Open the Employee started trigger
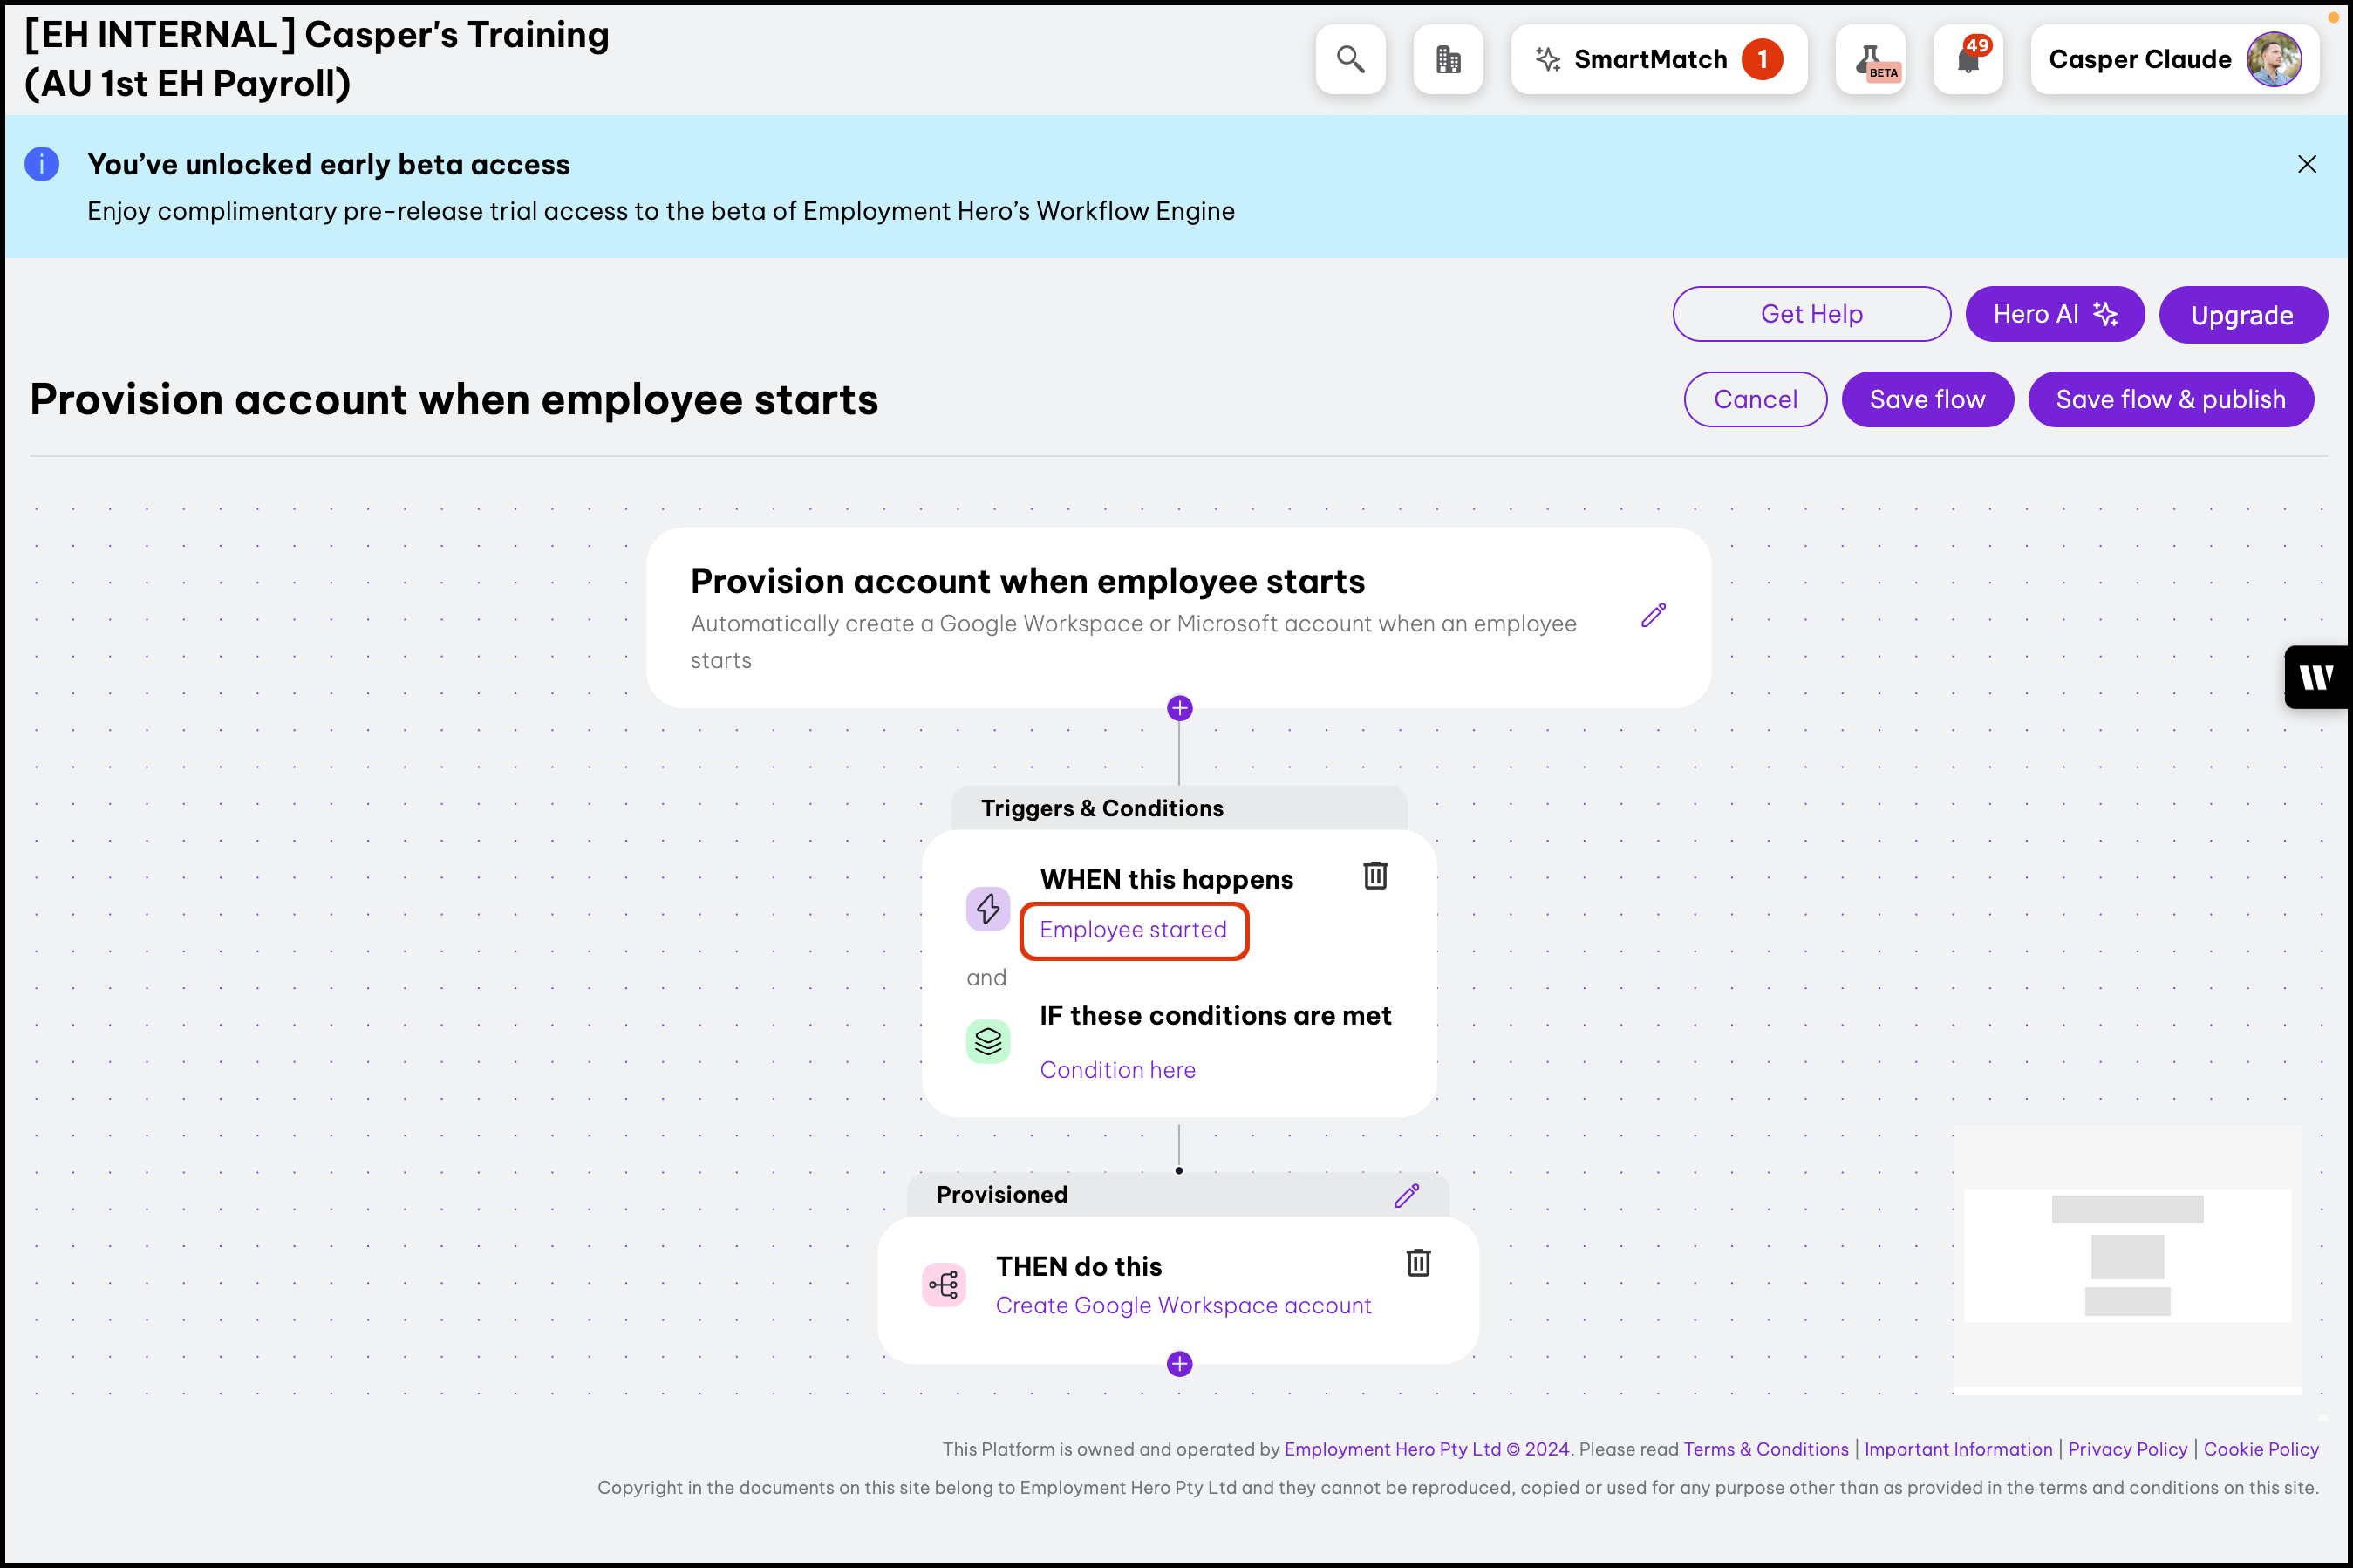Viewport: 2353px width, 1568px height. [1133, 930]
